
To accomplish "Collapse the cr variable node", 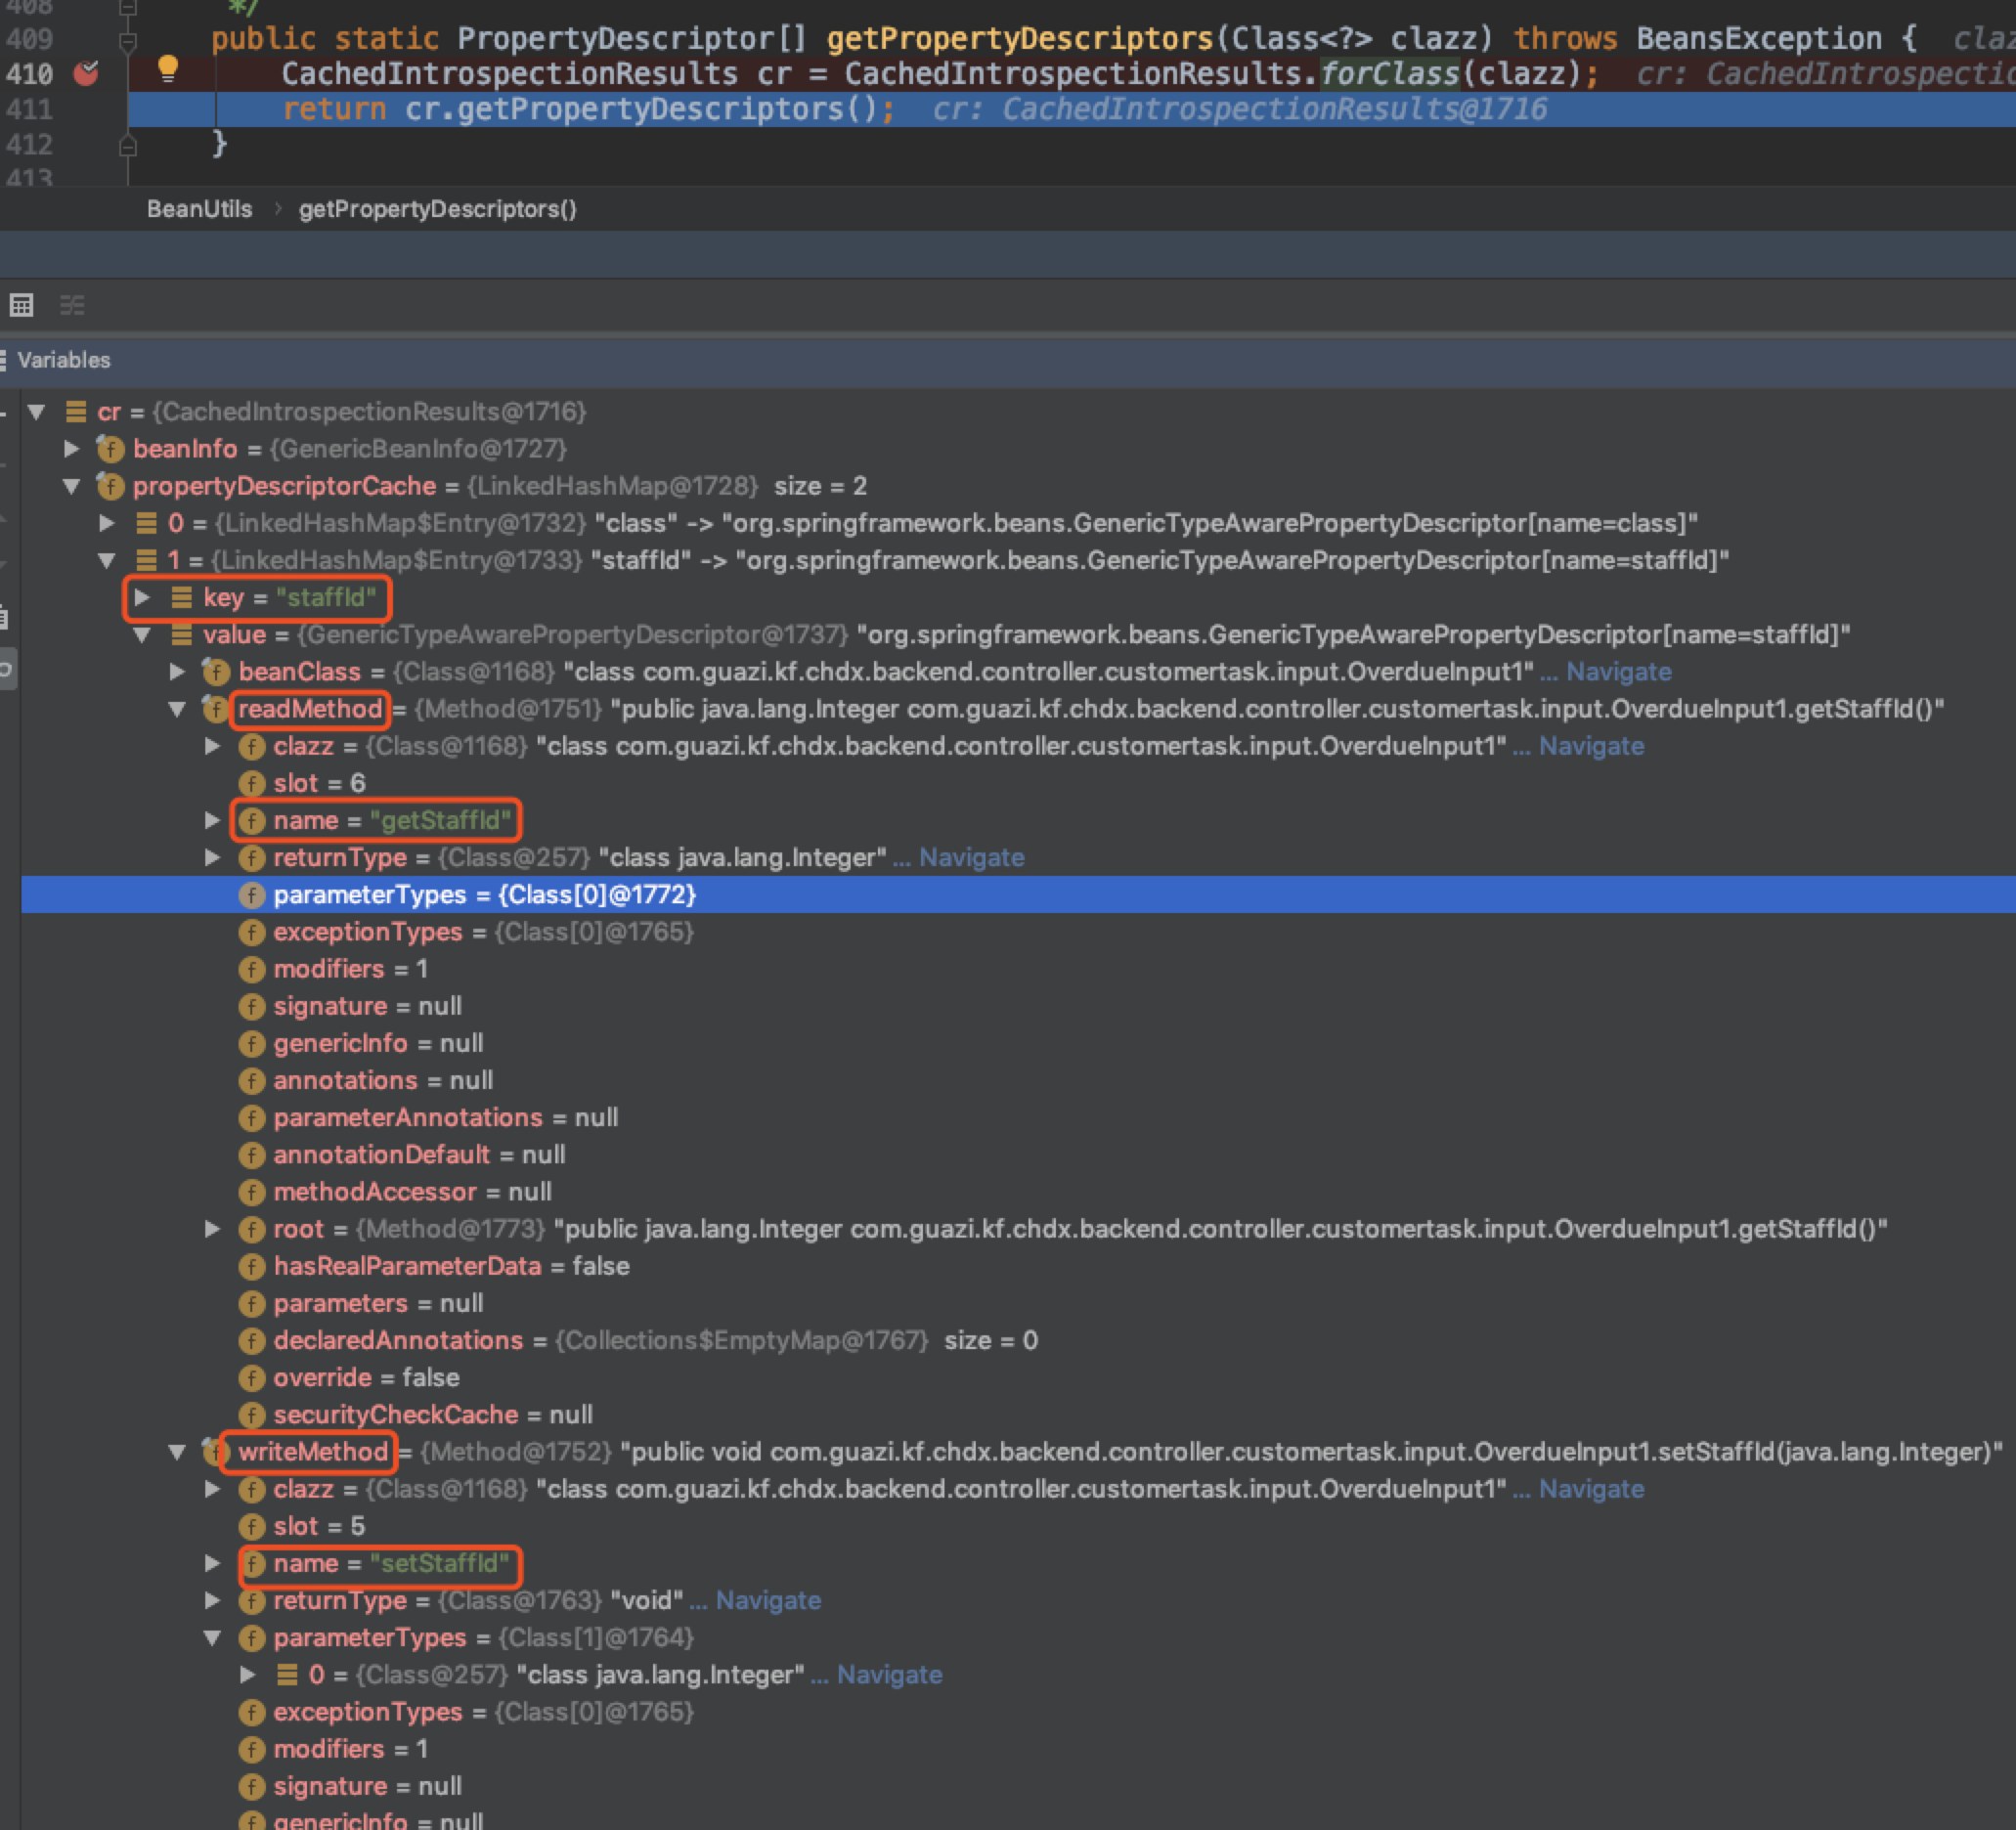I will (x=37, y=412).
